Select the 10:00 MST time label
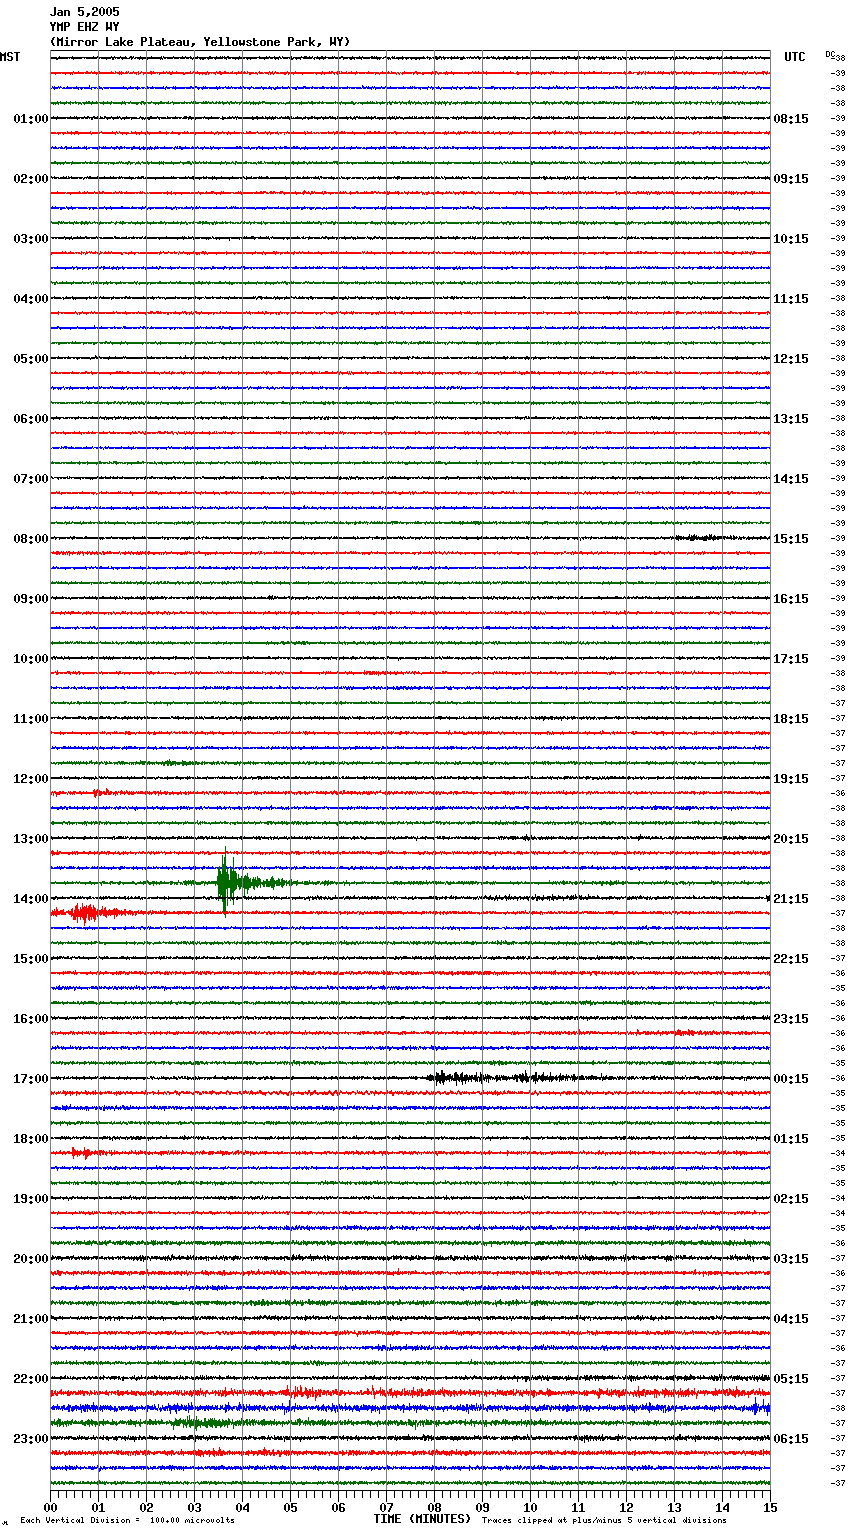 pos(31,659)
